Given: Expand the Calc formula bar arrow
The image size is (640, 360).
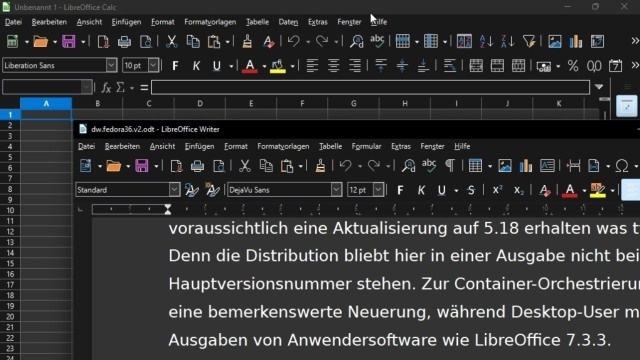Looking at the screenshot, I should point(599,87).
